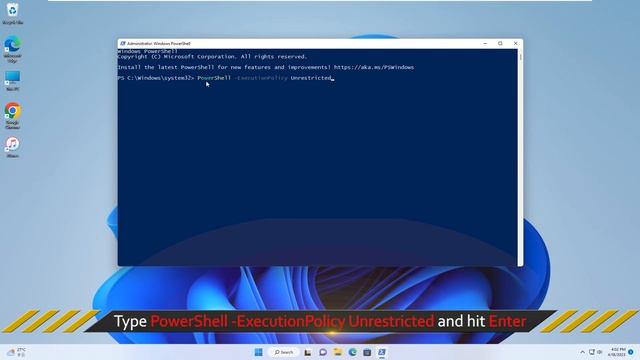This screenshot has width=640, height=360.
Task: Open the Chat app on the taskbar
Action: [323, 352]
